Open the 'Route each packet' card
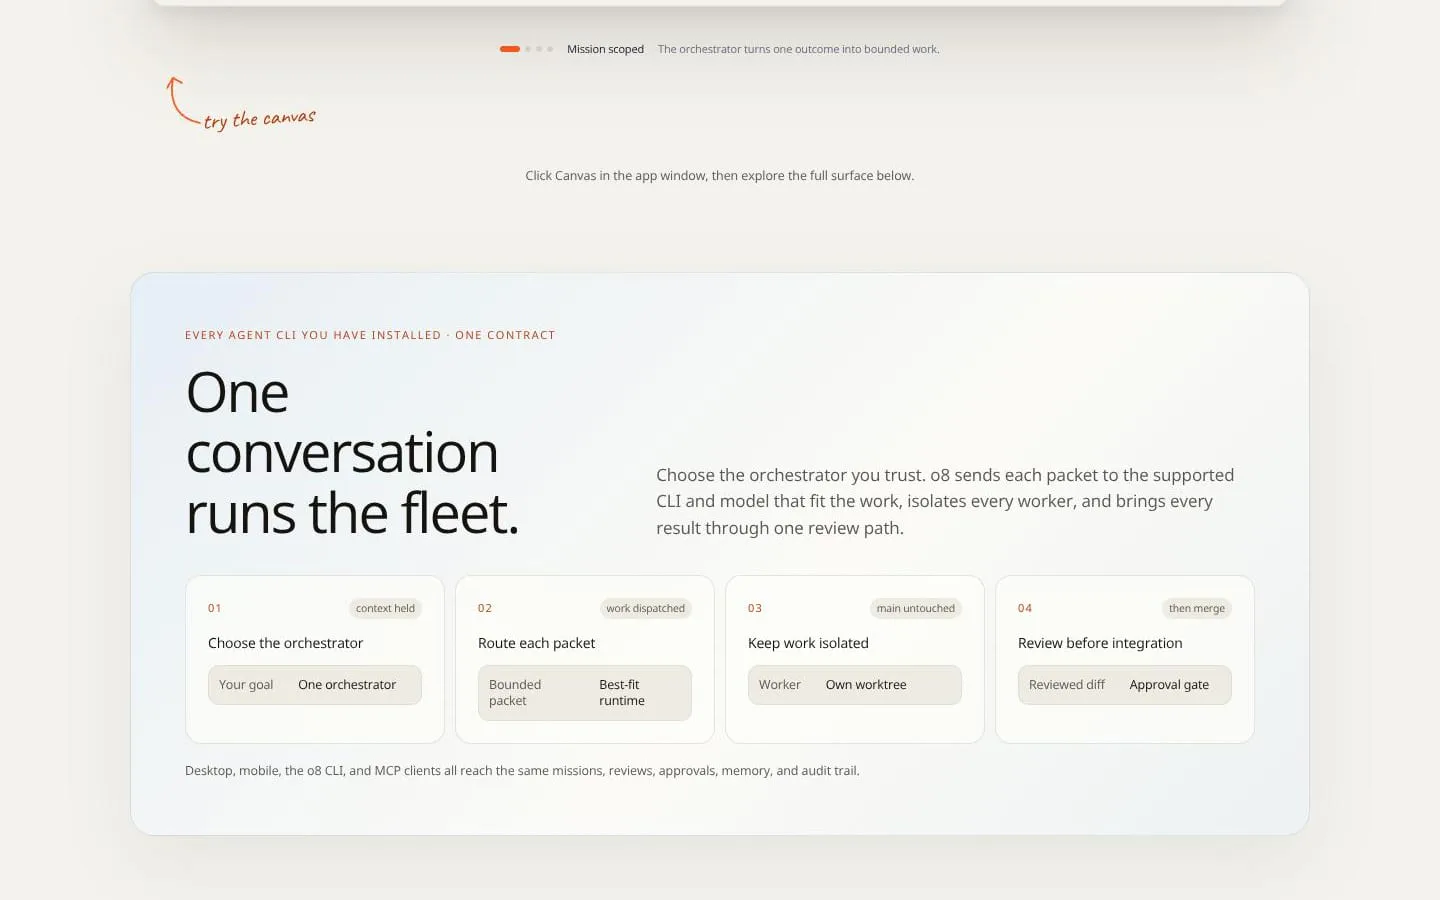The height and width of the screenshot is (900, 1440). tap(585, 659)
